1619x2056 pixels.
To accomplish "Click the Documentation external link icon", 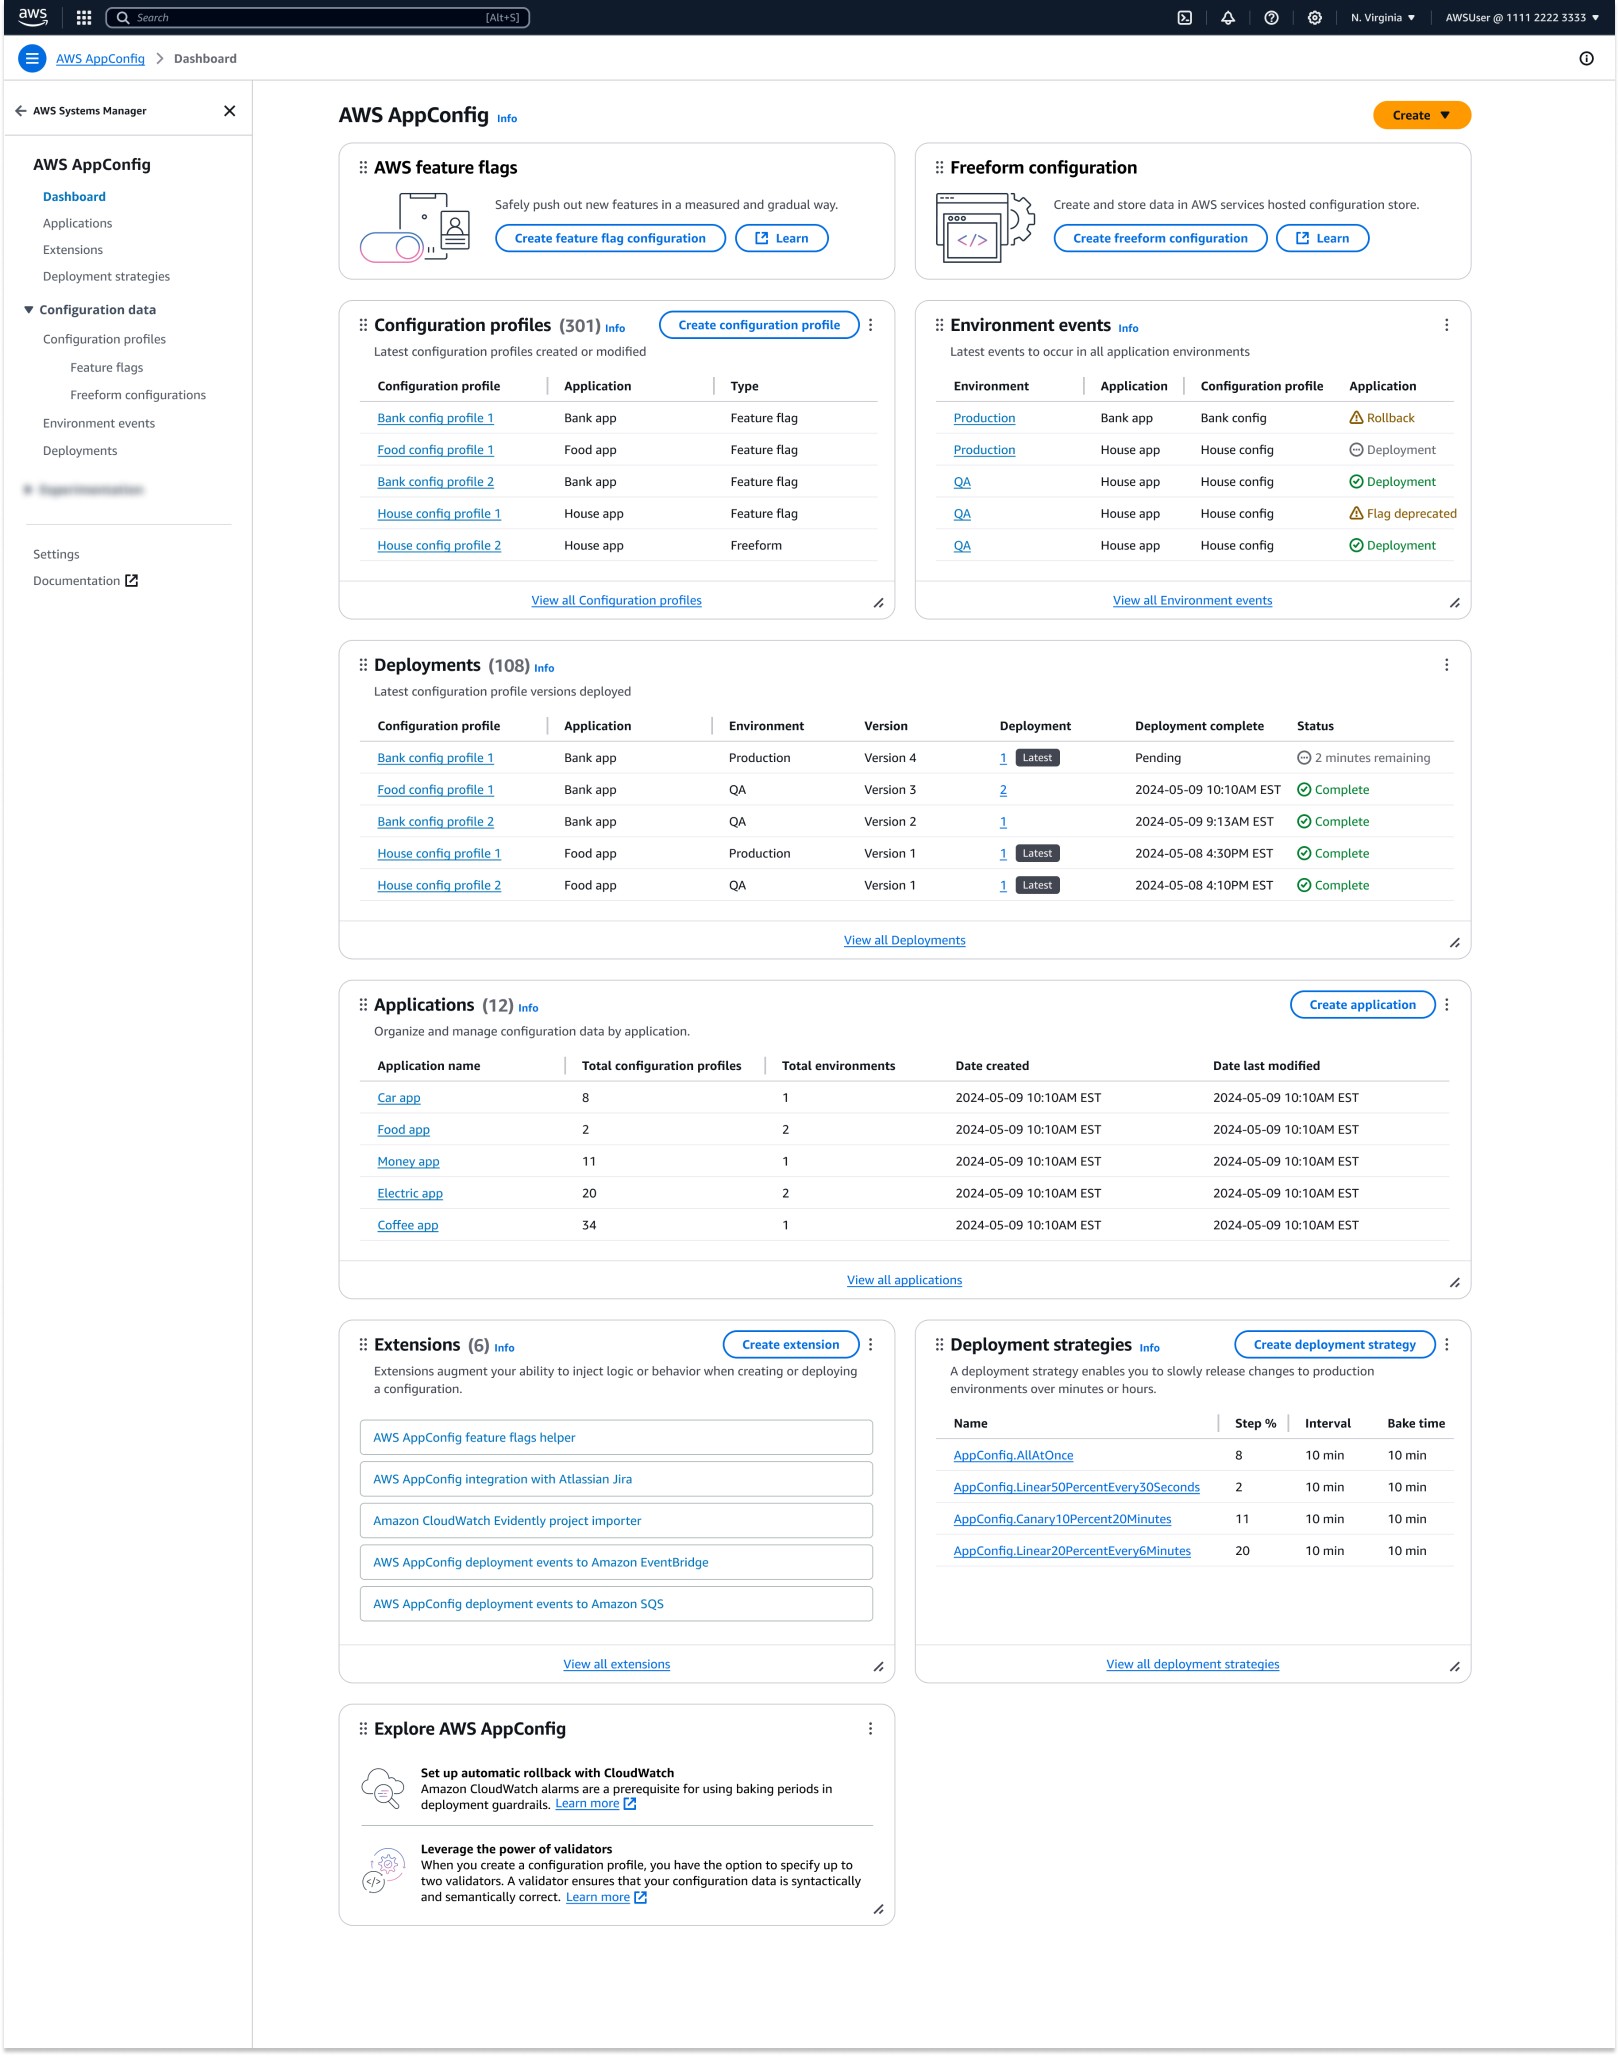I will 132,581.
